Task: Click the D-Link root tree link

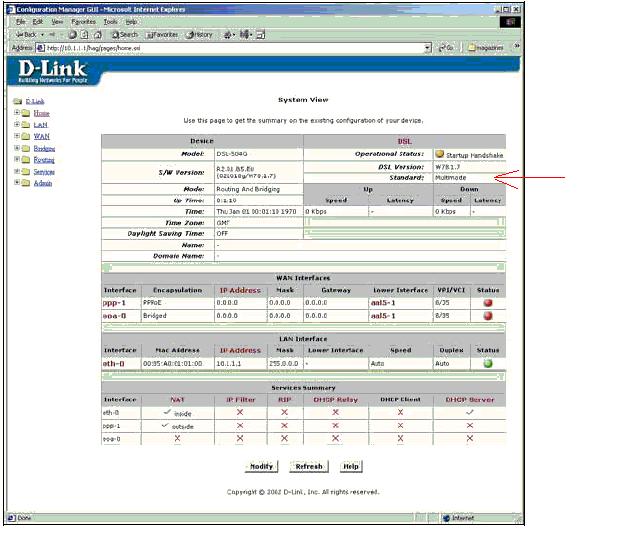Action: [x=35, y=101]
